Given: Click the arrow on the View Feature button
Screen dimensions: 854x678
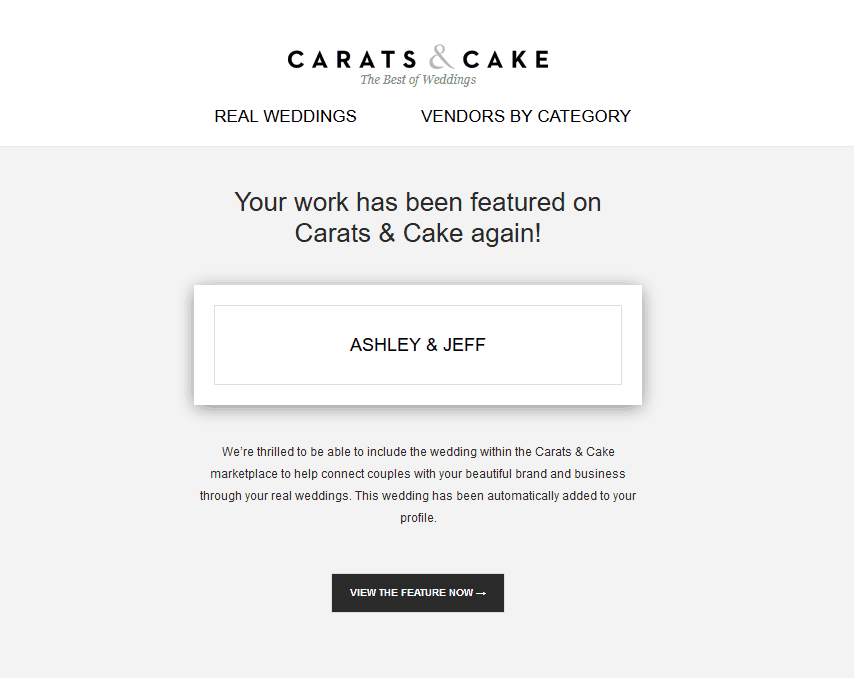Looking at the screenshot, I should [x=481, y=593].
